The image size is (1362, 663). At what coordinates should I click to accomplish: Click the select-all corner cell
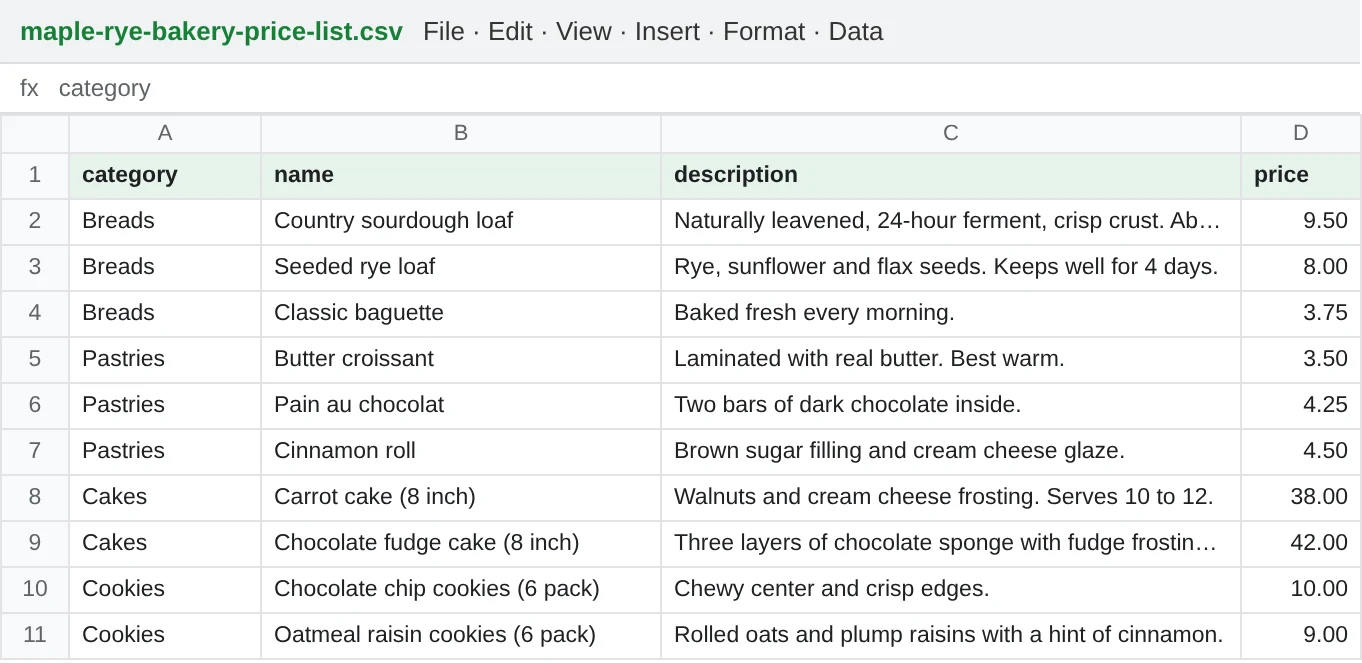click(35, 133)
